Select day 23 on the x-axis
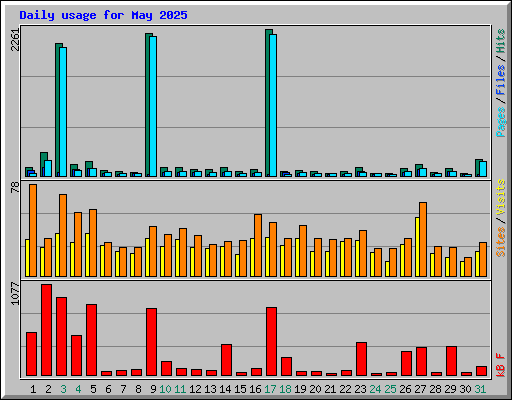The image size is (512, 400). click(360, 389)
